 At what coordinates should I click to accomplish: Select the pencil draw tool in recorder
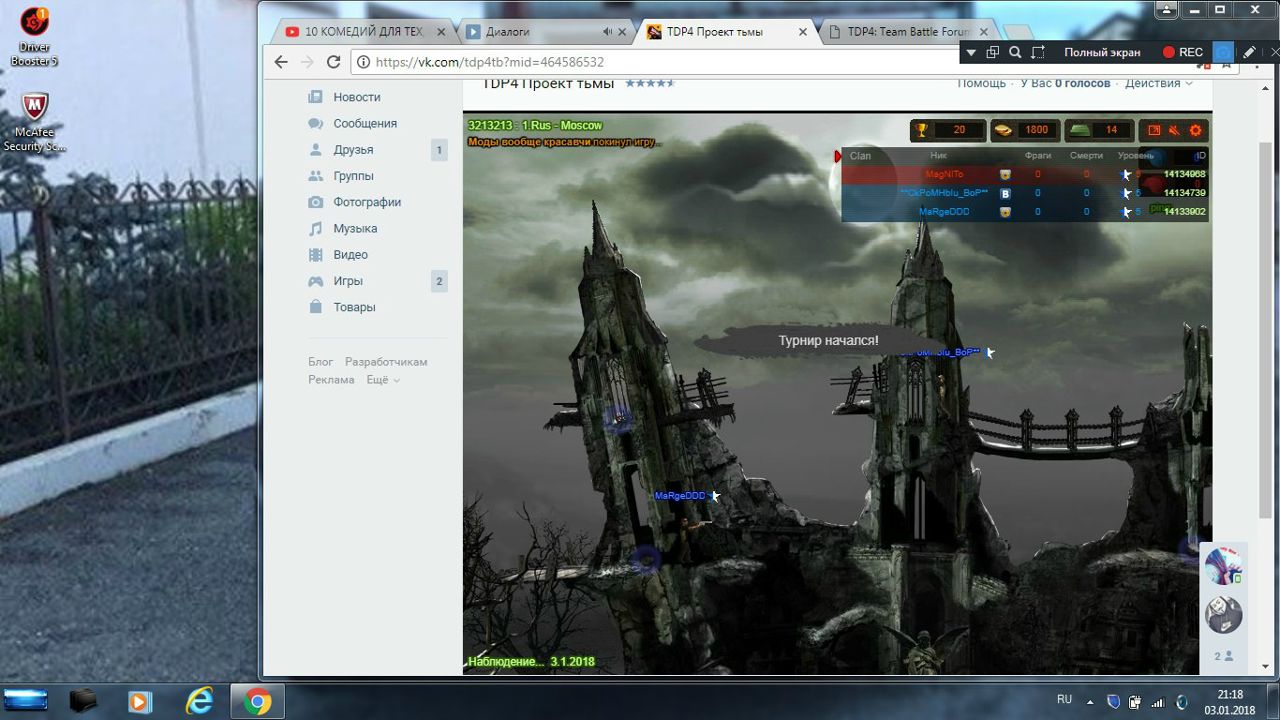[x=1250, y=52]
